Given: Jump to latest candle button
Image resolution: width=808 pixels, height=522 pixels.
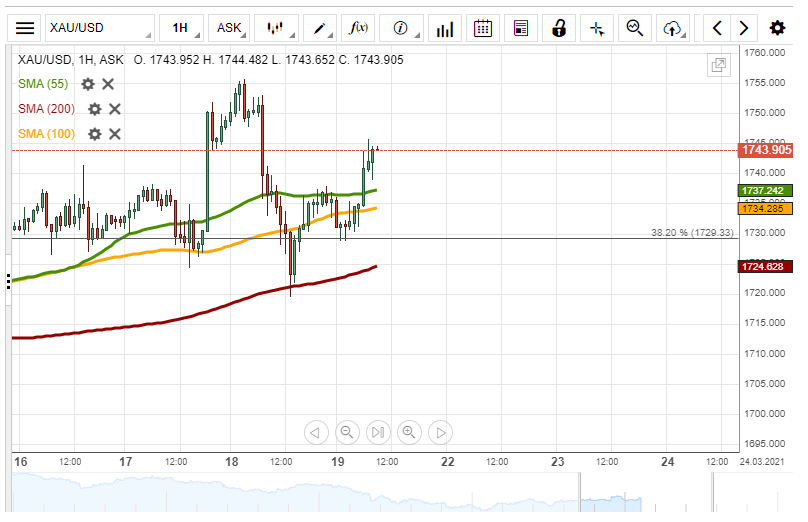Looking at the screenshot, I should [377, 432].
